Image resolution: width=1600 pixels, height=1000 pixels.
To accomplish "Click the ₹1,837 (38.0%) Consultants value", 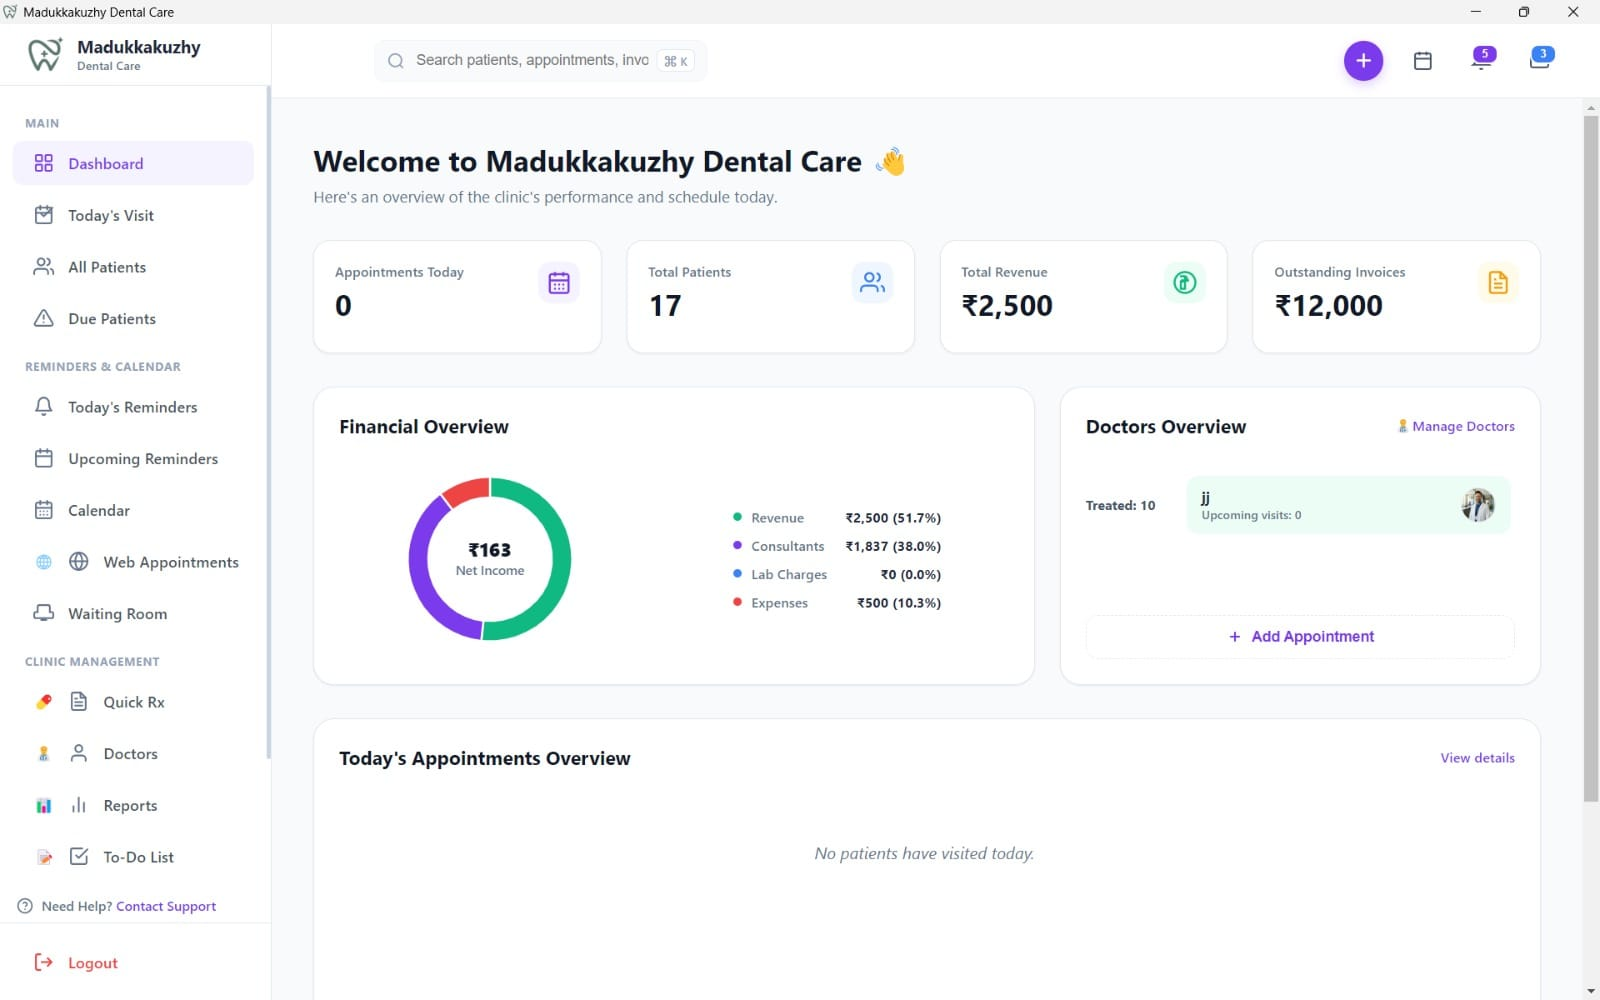I will (x=893, y=546).
